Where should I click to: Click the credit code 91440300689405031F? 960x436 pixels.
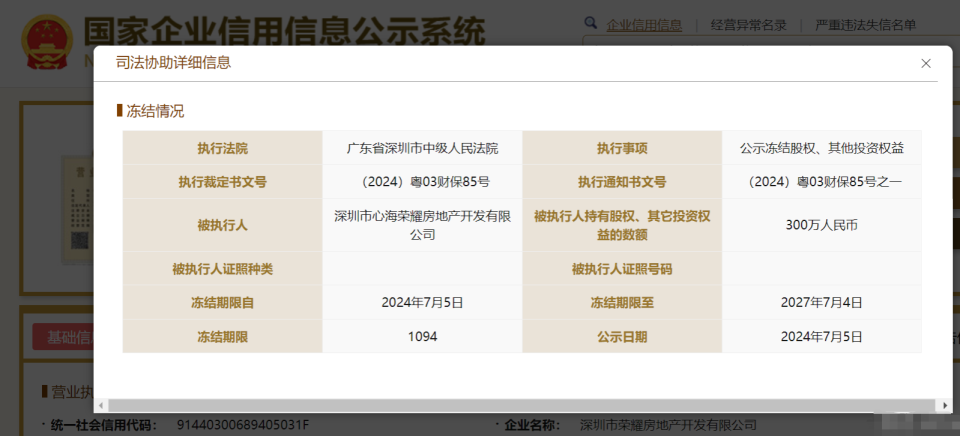coord(242,424)
